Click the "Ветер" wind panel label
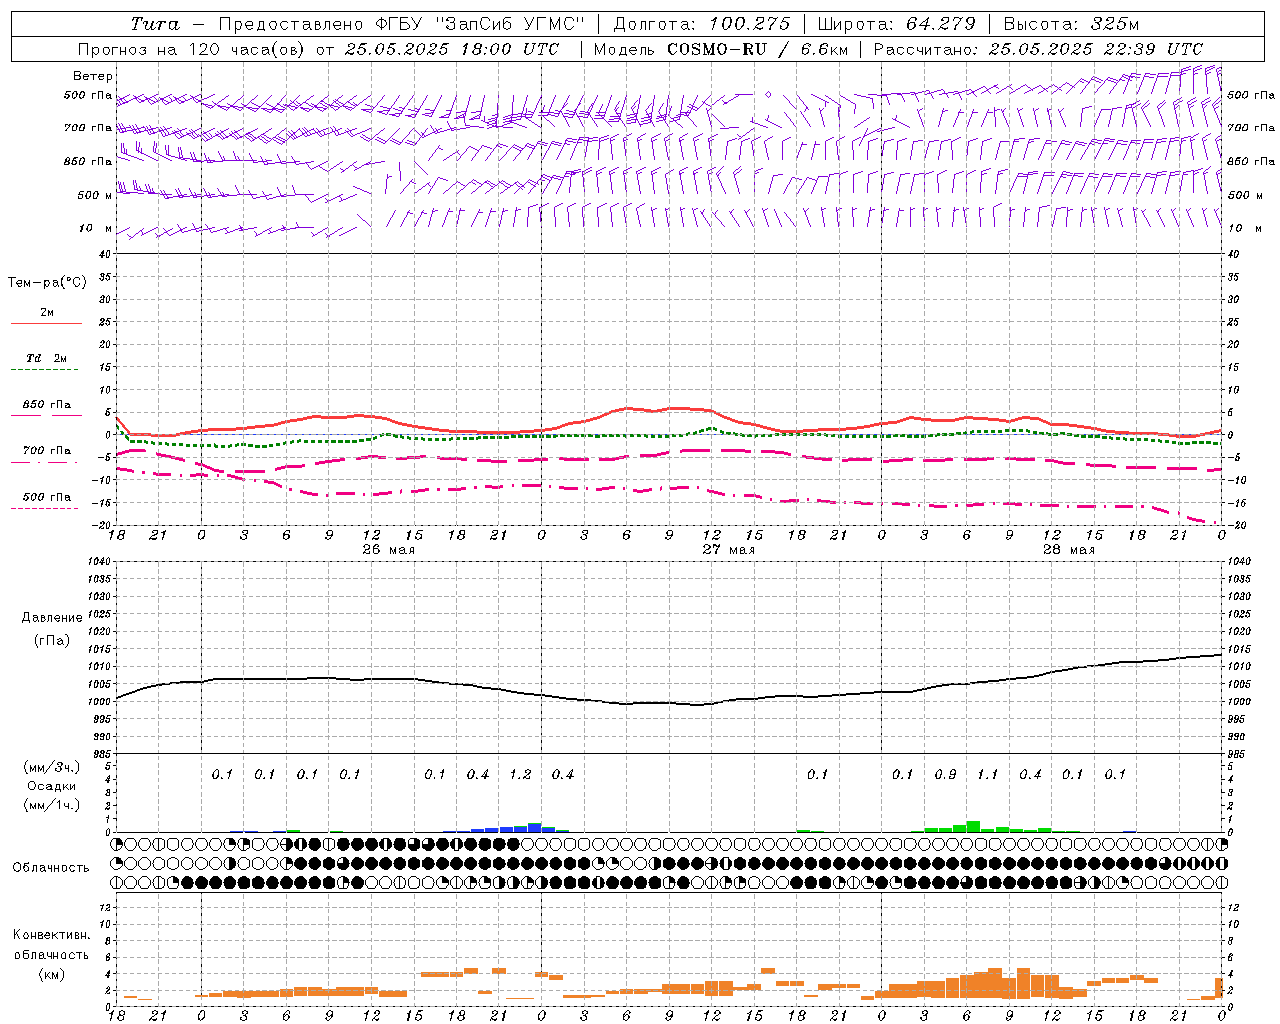Image resolution: width=1280 pixels, height=1024 pixels. click(x=93, y=76)
